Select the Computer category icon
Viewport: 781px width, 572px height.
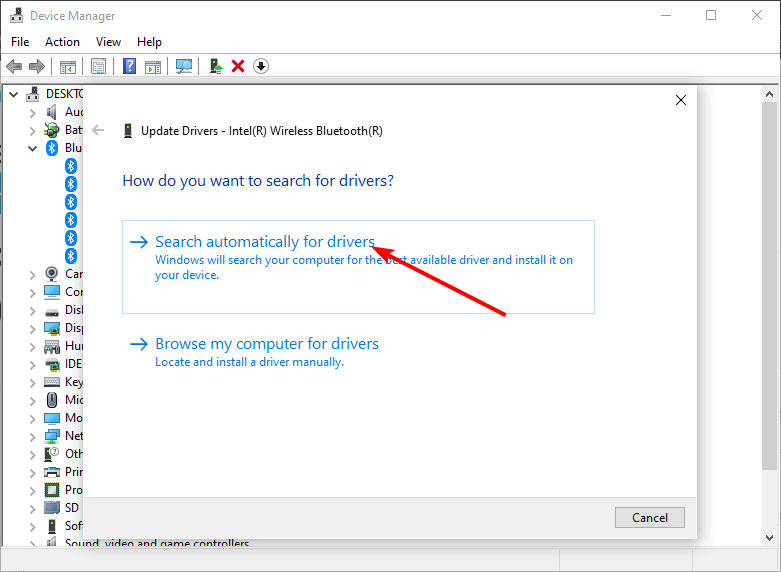(x=52, y=291)
